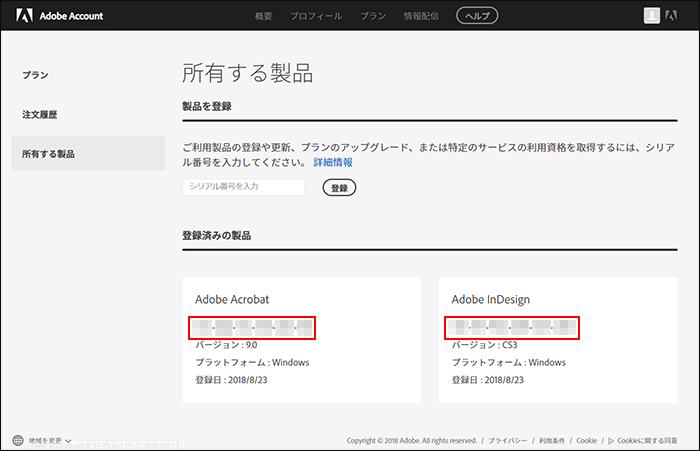Click the Adobe Acrobat product title
Image resolution: width=700 pixels, height=451 pixels.
[x=232, y=299]
